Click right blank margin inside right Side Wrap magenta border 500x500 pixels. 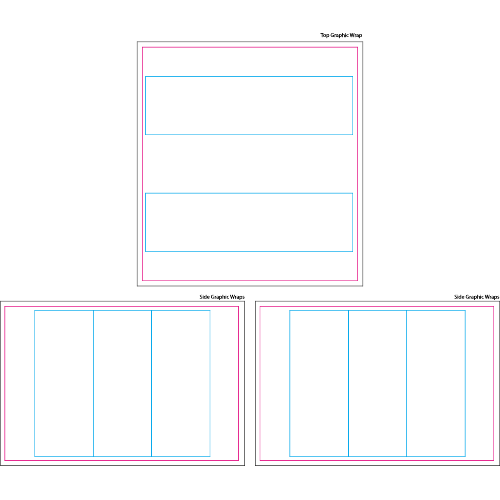479,383
